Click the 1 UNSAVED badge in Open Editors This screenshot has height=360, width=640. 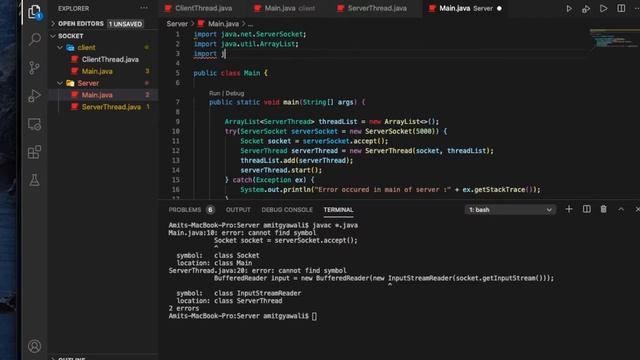coord(125,24)
